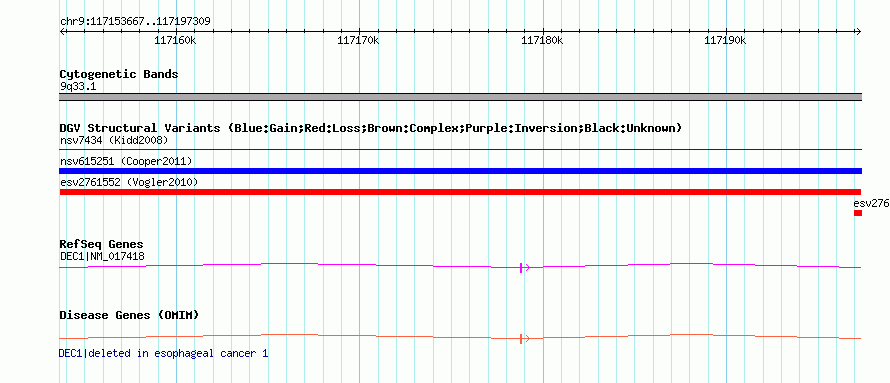This screenshot has height=383, width=890.
Task: Click the 9q33.1 band label
Action: click(x=78, y=86)
